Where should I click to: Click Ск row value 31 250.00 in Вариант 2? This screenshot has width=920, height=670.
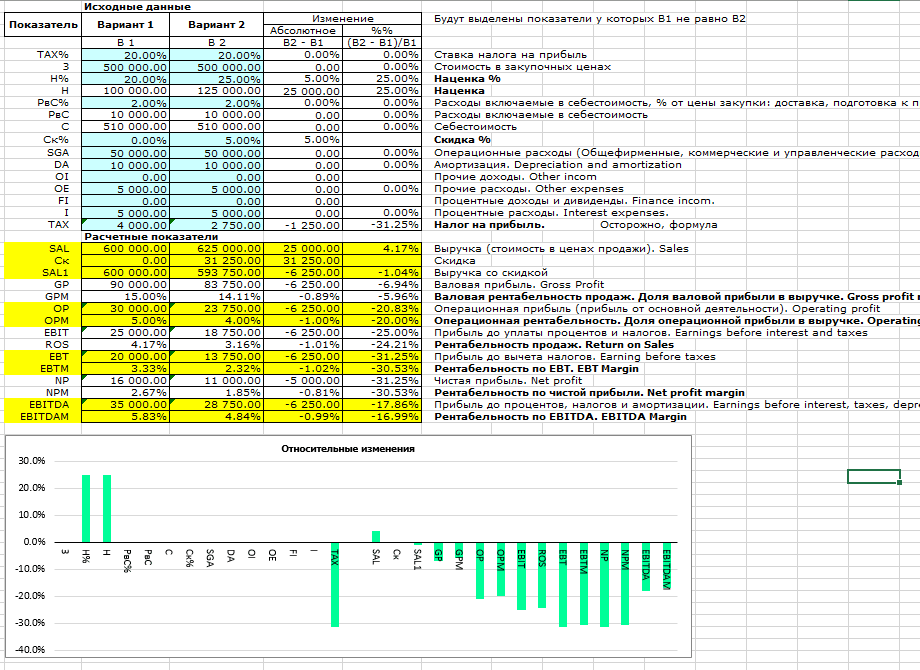[x=217, y=261]
